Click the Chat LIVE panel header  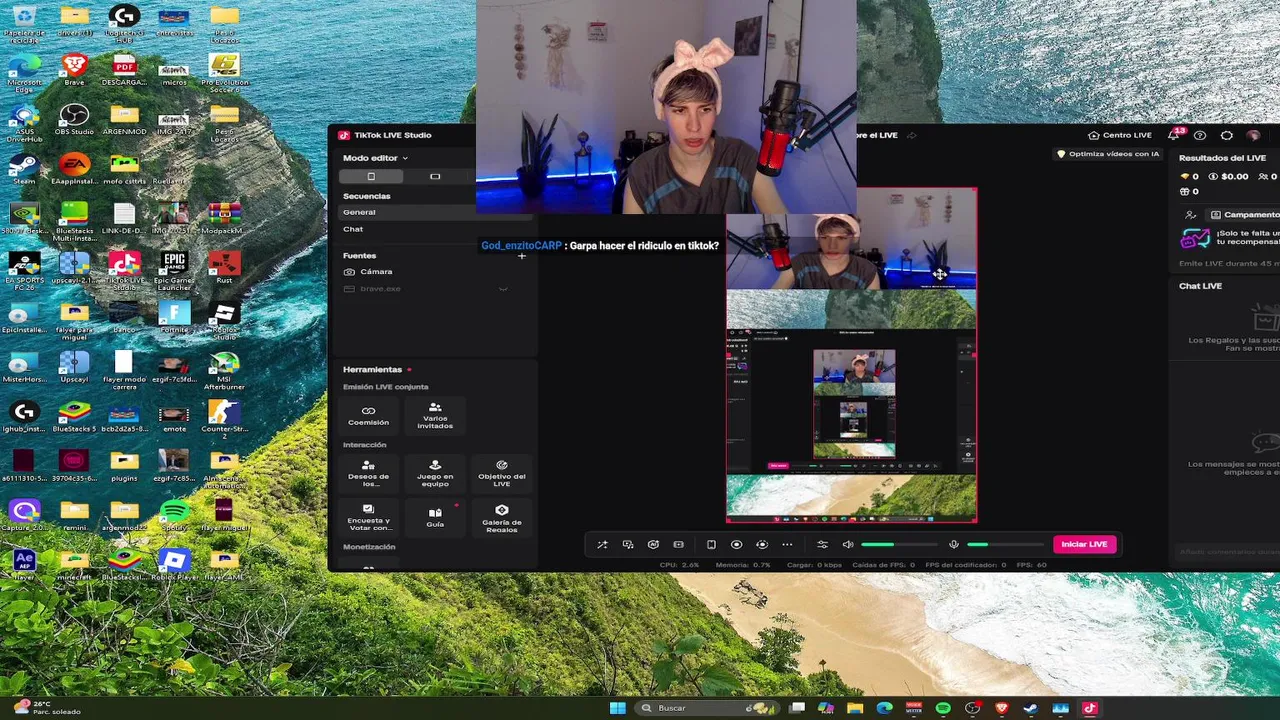point(1200,286)
